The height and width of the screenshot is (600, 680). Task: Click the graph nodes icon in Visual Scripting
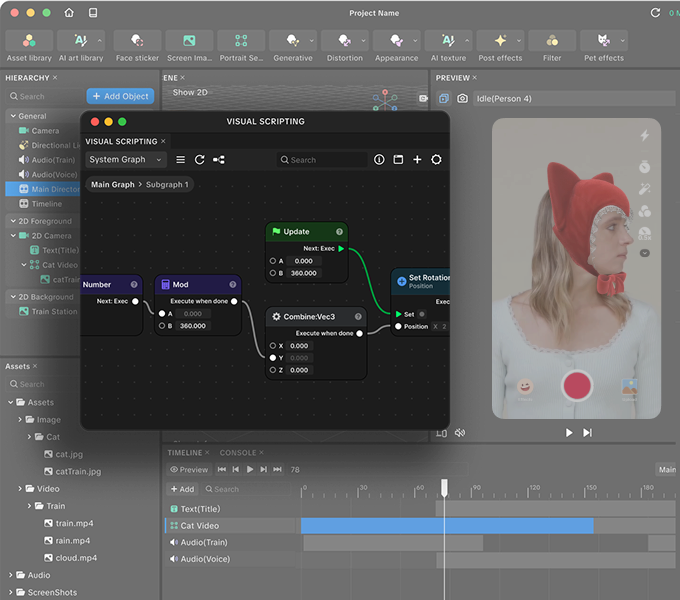click(x=219, y=160)
